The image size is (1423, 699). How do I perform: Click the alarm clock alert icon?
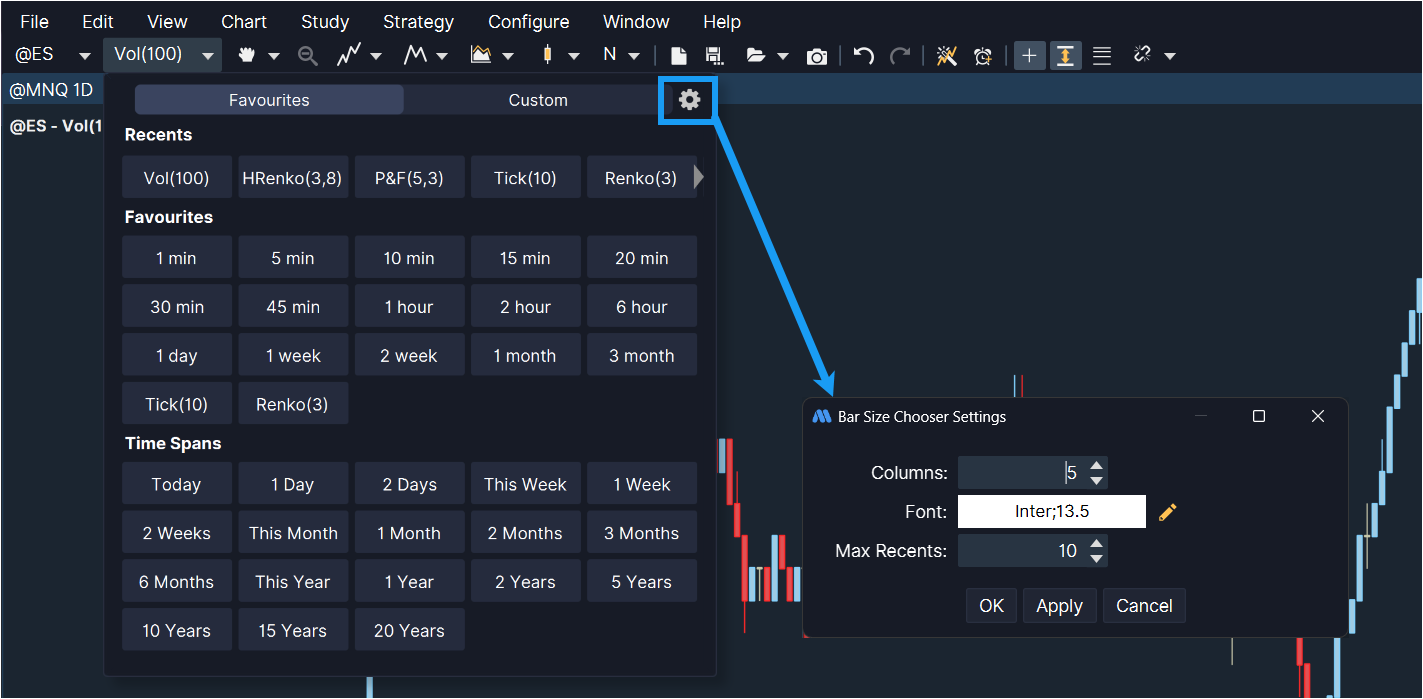(x=983, y=56)
